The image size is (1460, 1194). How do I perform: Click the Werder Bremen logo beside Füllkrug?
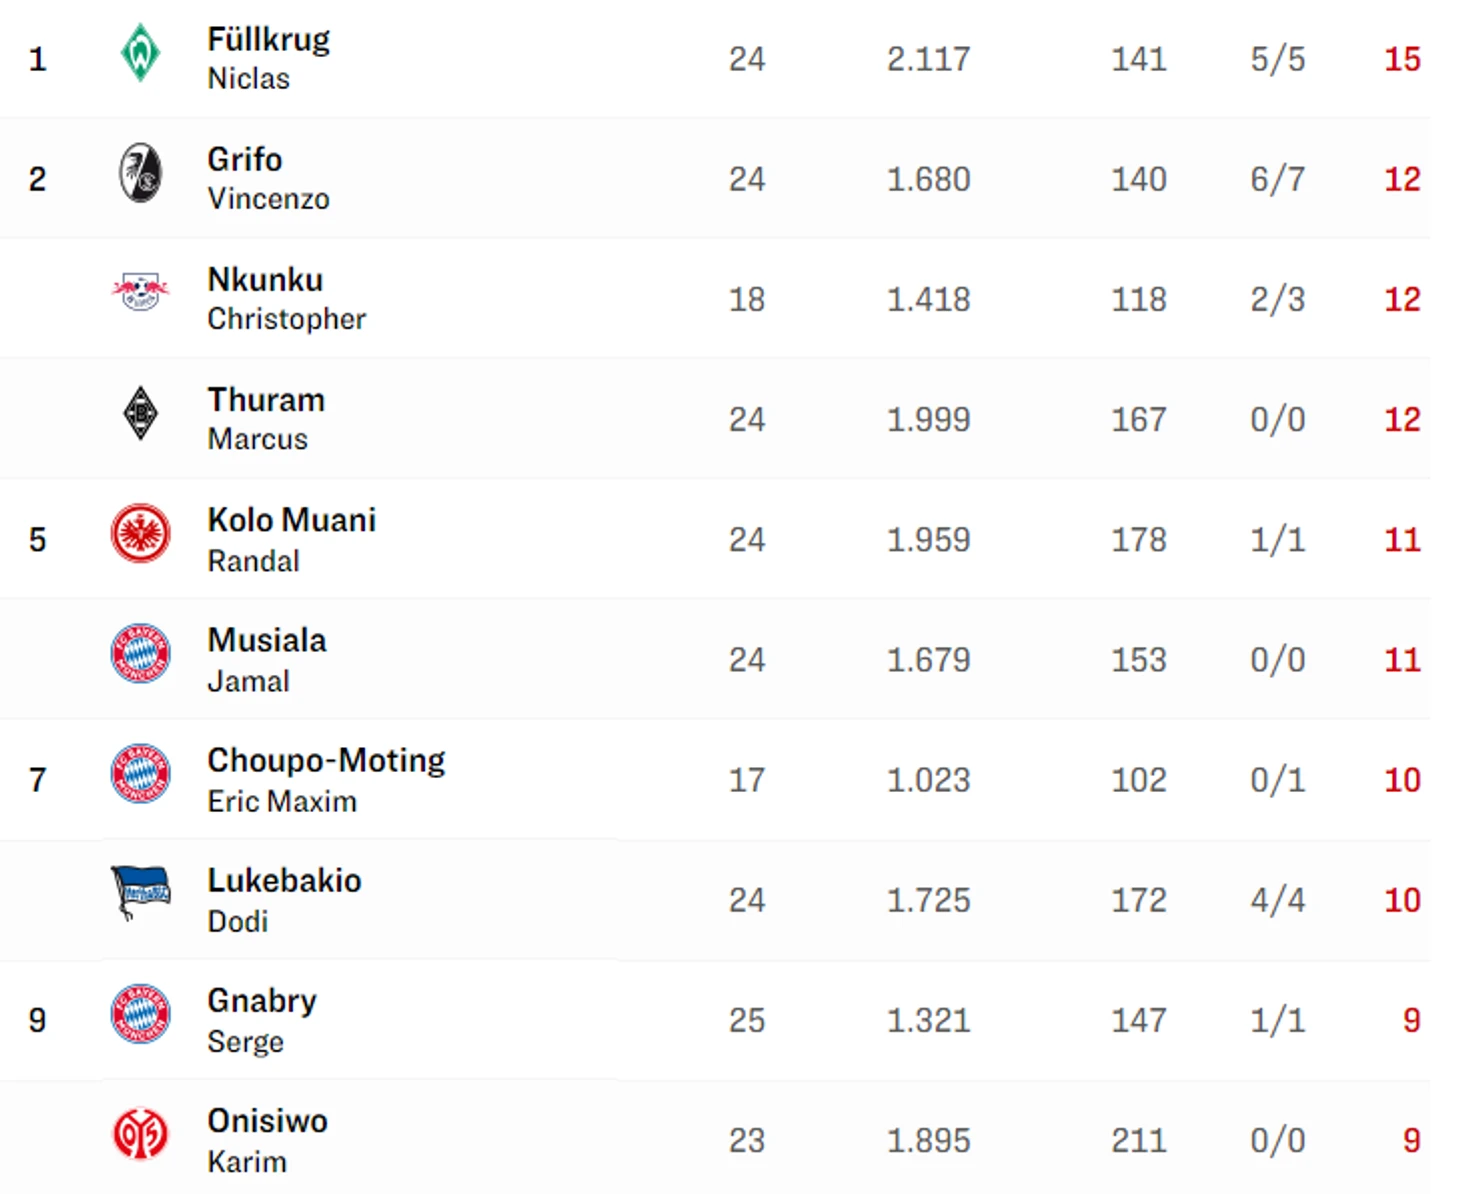[x=140, y=53]
